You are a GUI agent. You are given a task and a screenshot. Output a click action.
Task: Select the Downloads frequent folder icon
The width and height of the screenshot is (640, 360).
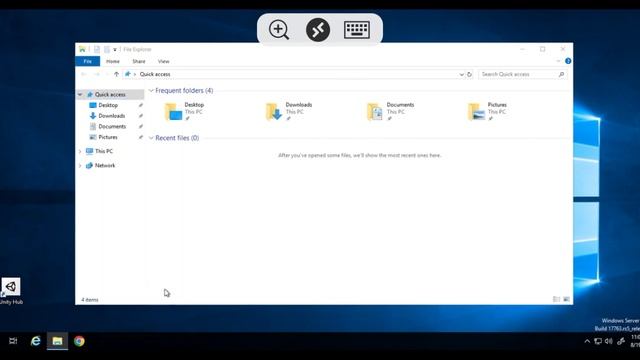pos(274,111)
